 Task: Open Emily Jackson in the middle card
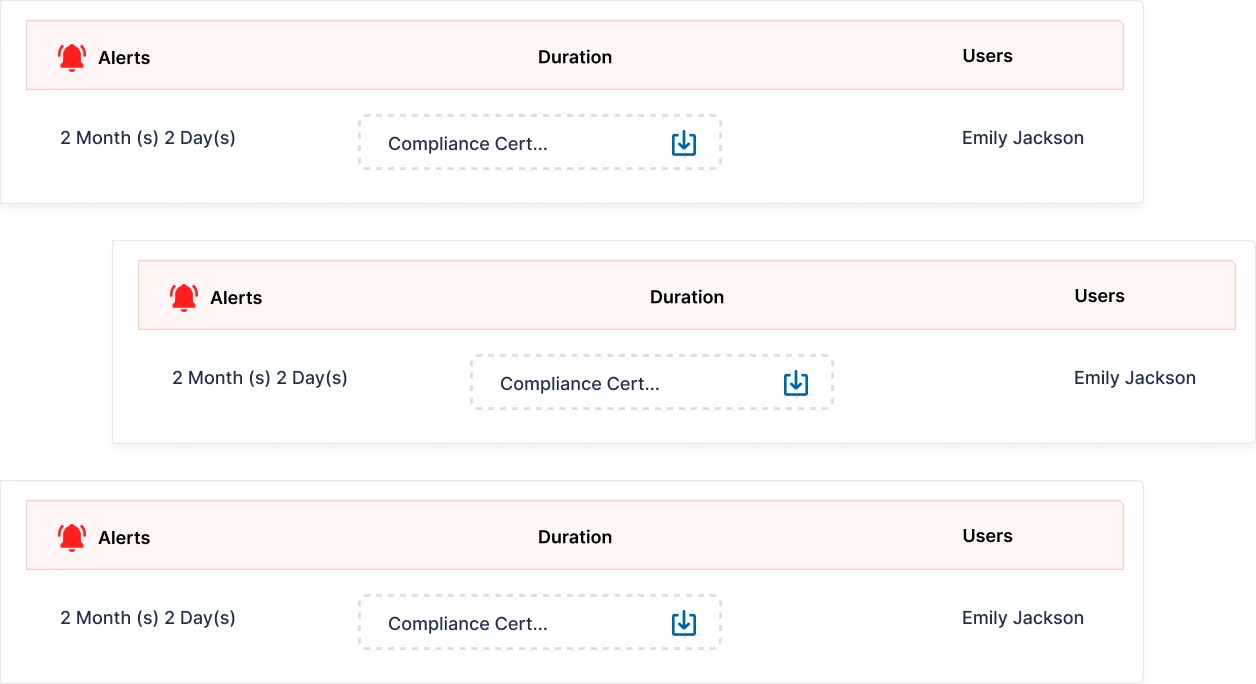(x=1134, y=378)
